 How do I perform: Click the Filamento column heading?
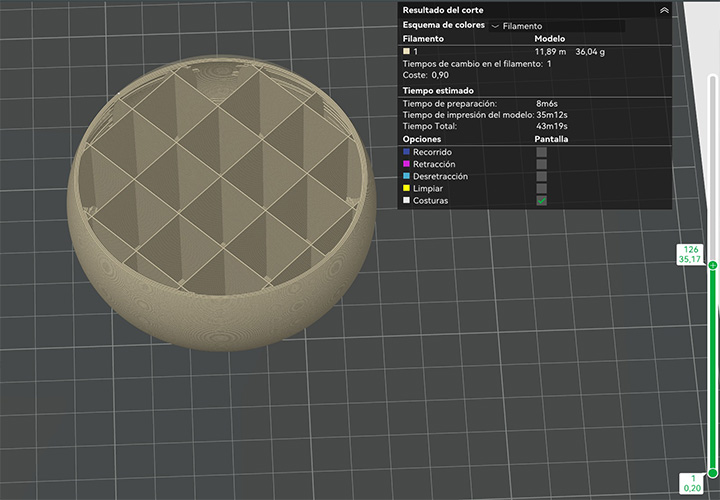click(x=423, y=39)
